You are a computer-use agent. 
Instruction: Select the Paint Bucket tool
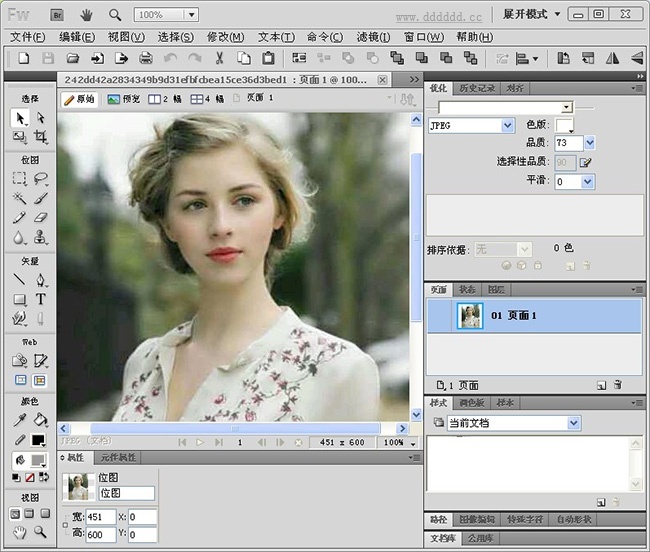pos(41,420)
